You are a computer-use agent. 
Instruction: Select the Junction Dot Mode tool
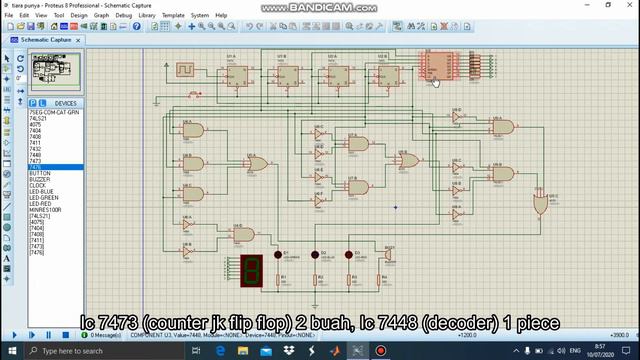click(x=7, y=79)
